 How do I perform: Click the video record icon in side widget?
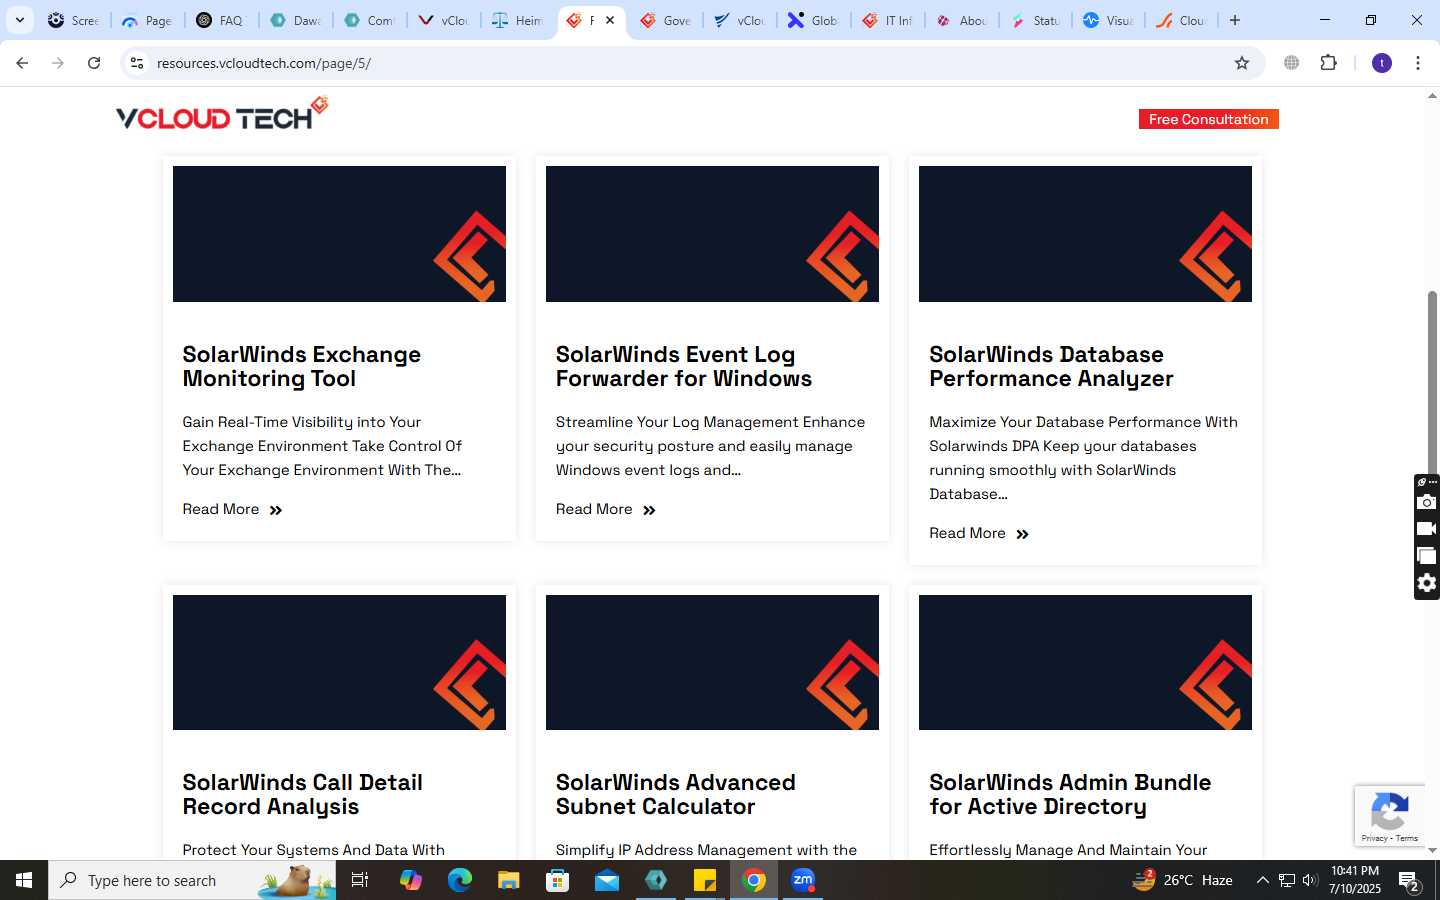[1427, 529]
